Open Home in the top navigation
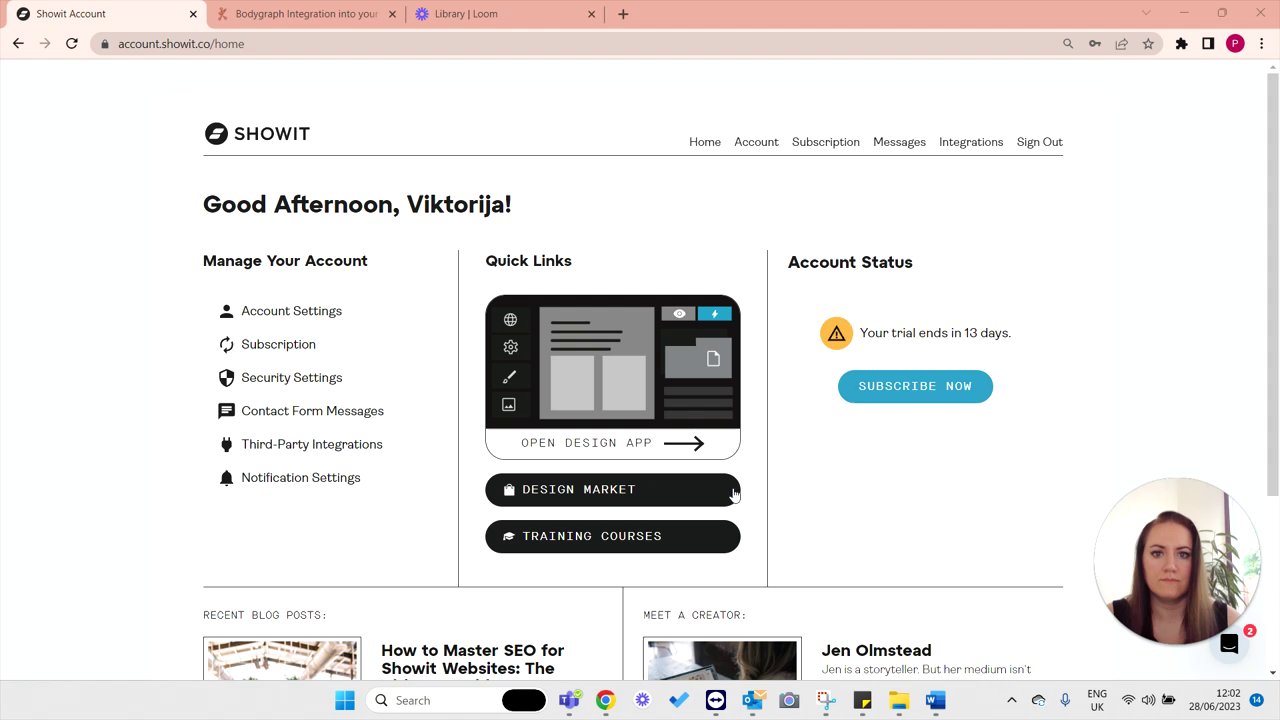Screen dimensions: 1280x720 tap(705, 142)
